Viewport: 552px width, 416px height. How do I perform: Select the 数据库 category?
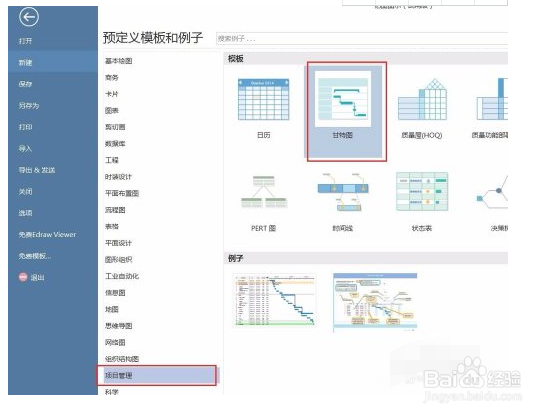(115, 144)
